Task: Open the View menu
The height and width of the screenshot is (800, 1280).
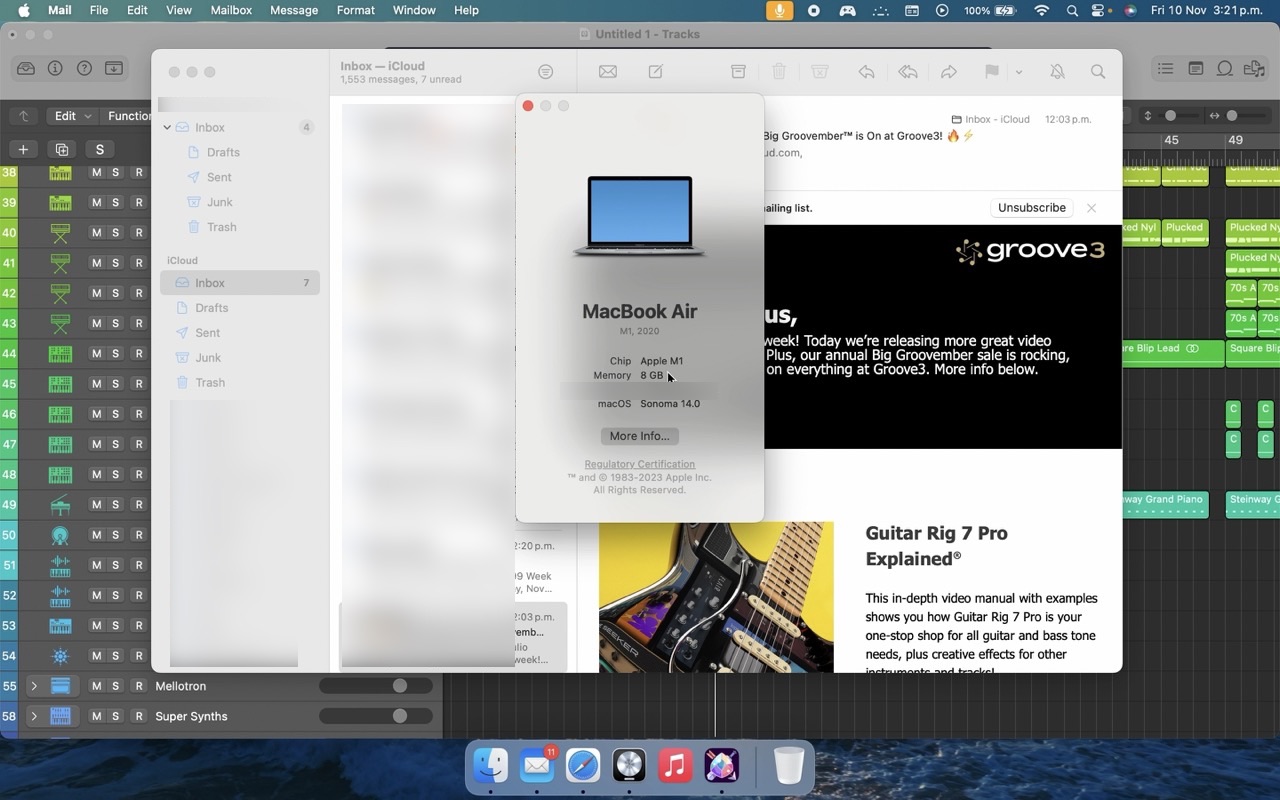Action: point(178,10)
